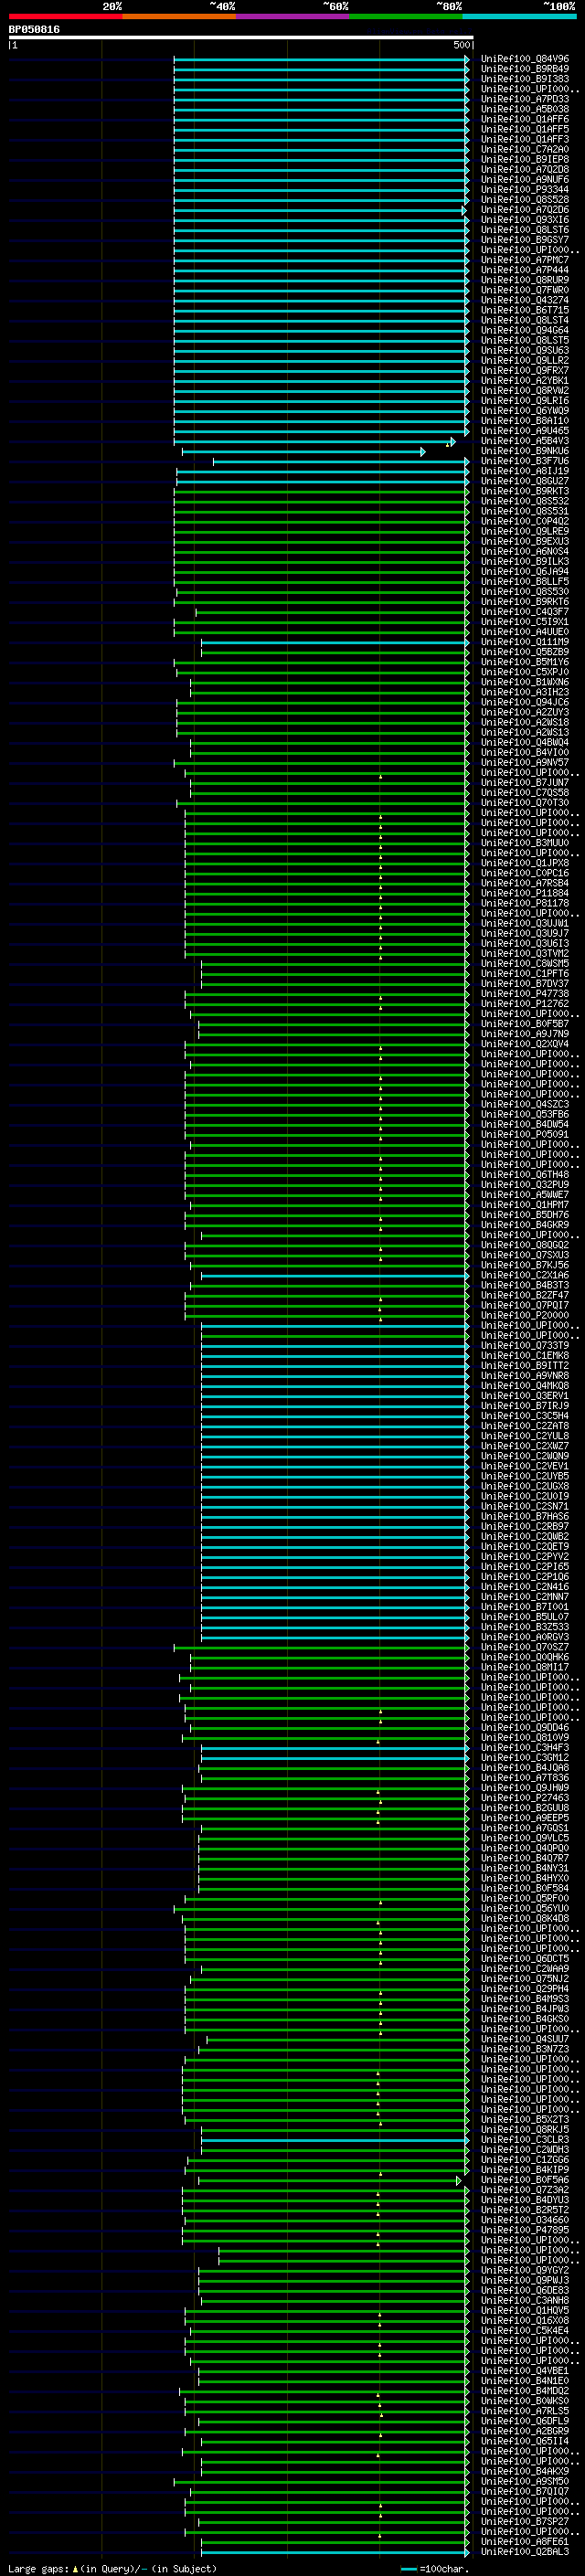Click the green ~80% identity legend segment
The width and height of the screenshot is (585, 2576).
[406, 16]
